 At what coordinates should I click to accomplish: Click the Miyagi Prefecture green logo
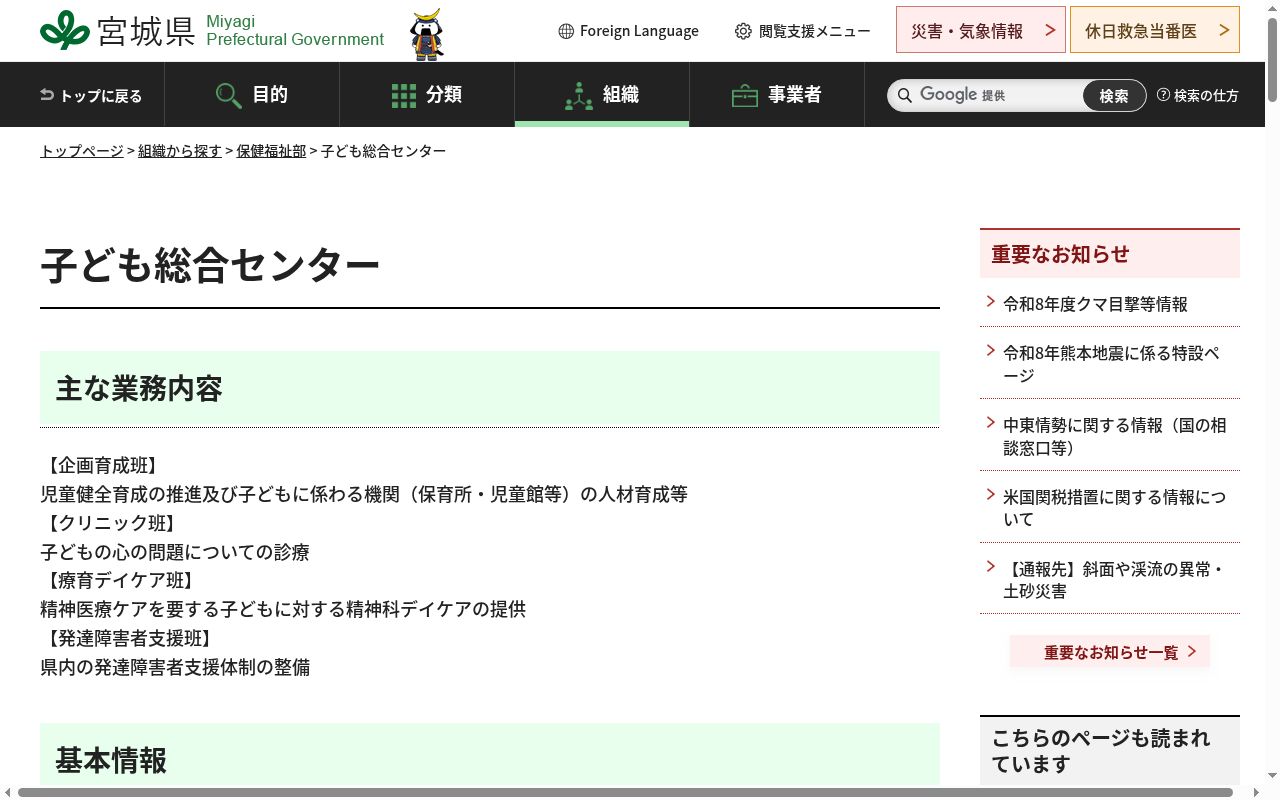[x=65, y=30]
